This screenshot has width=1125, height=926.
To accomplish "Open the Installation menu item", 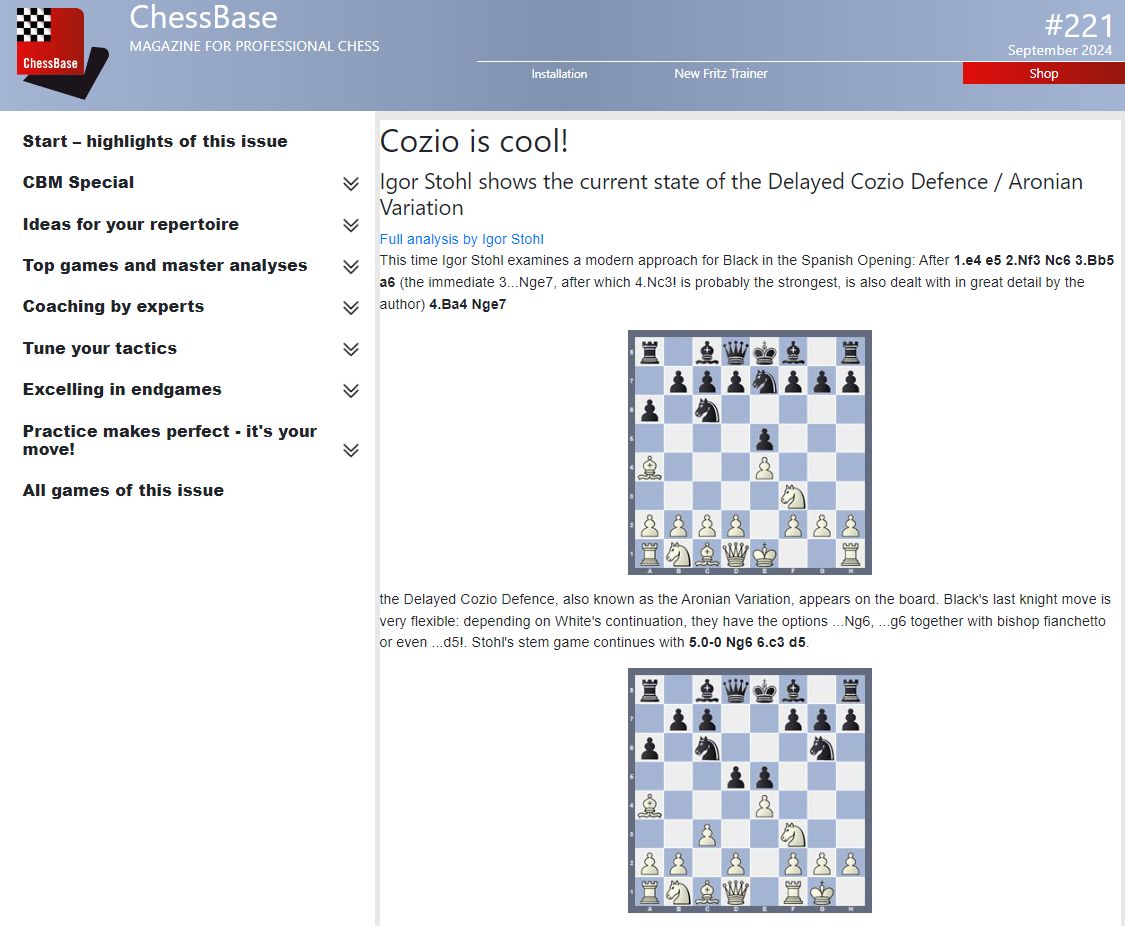I will click(559, 74).
